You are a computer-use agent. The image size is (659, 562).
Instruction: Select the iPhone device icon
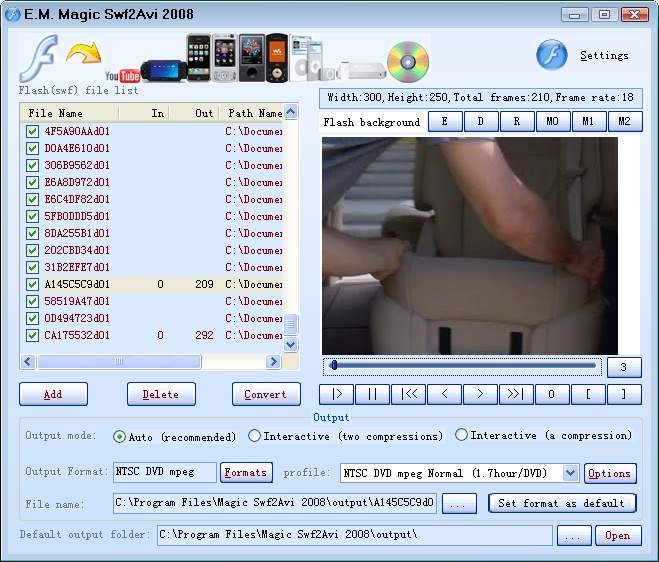point(198,58)
